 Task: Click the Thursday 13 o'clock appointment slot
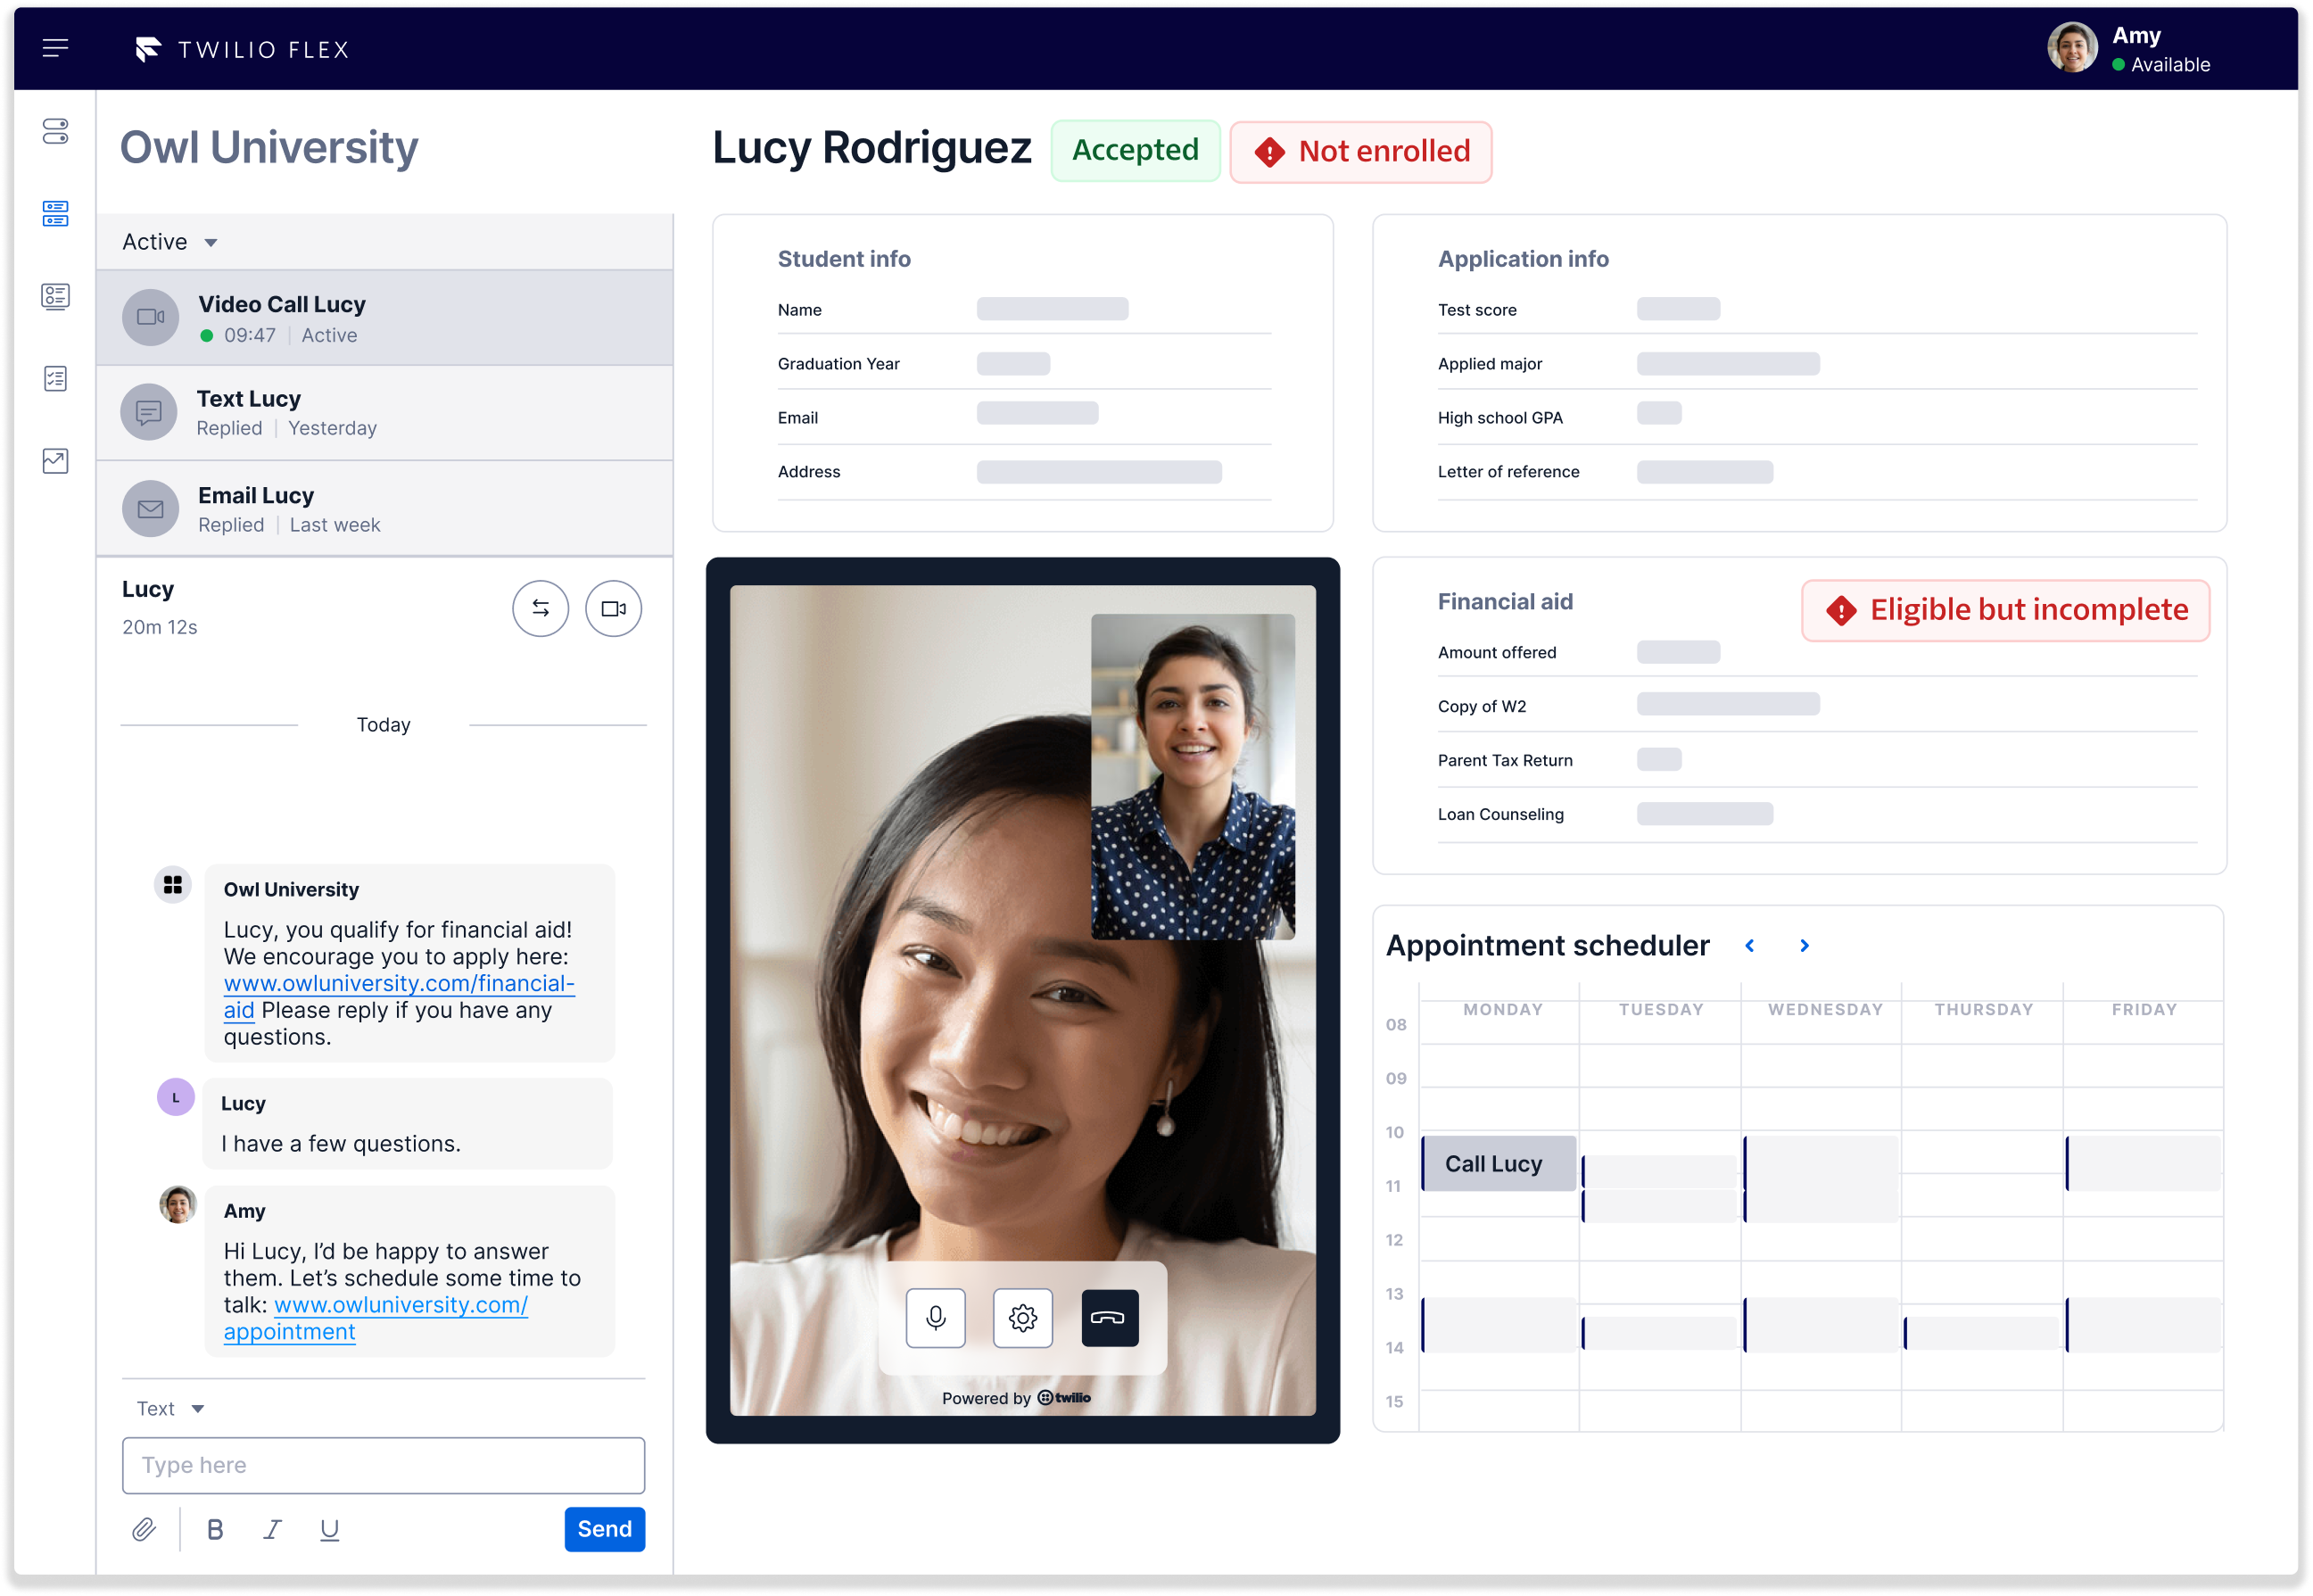(1984, 1333)
